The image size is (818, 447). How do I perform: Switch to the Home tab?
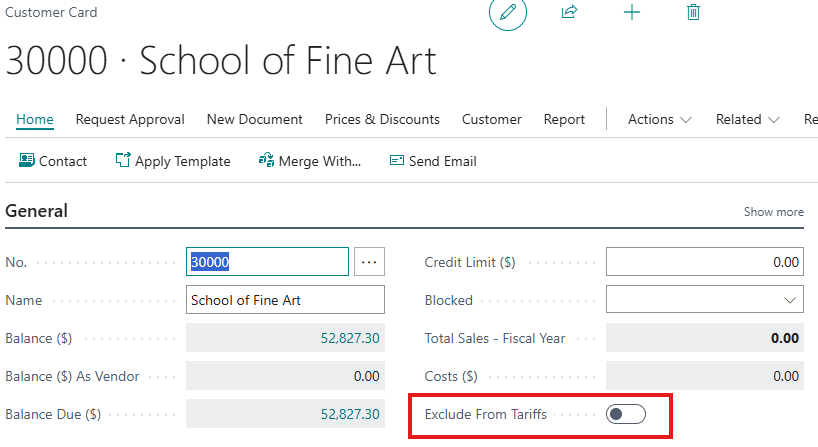coord(35,119)
